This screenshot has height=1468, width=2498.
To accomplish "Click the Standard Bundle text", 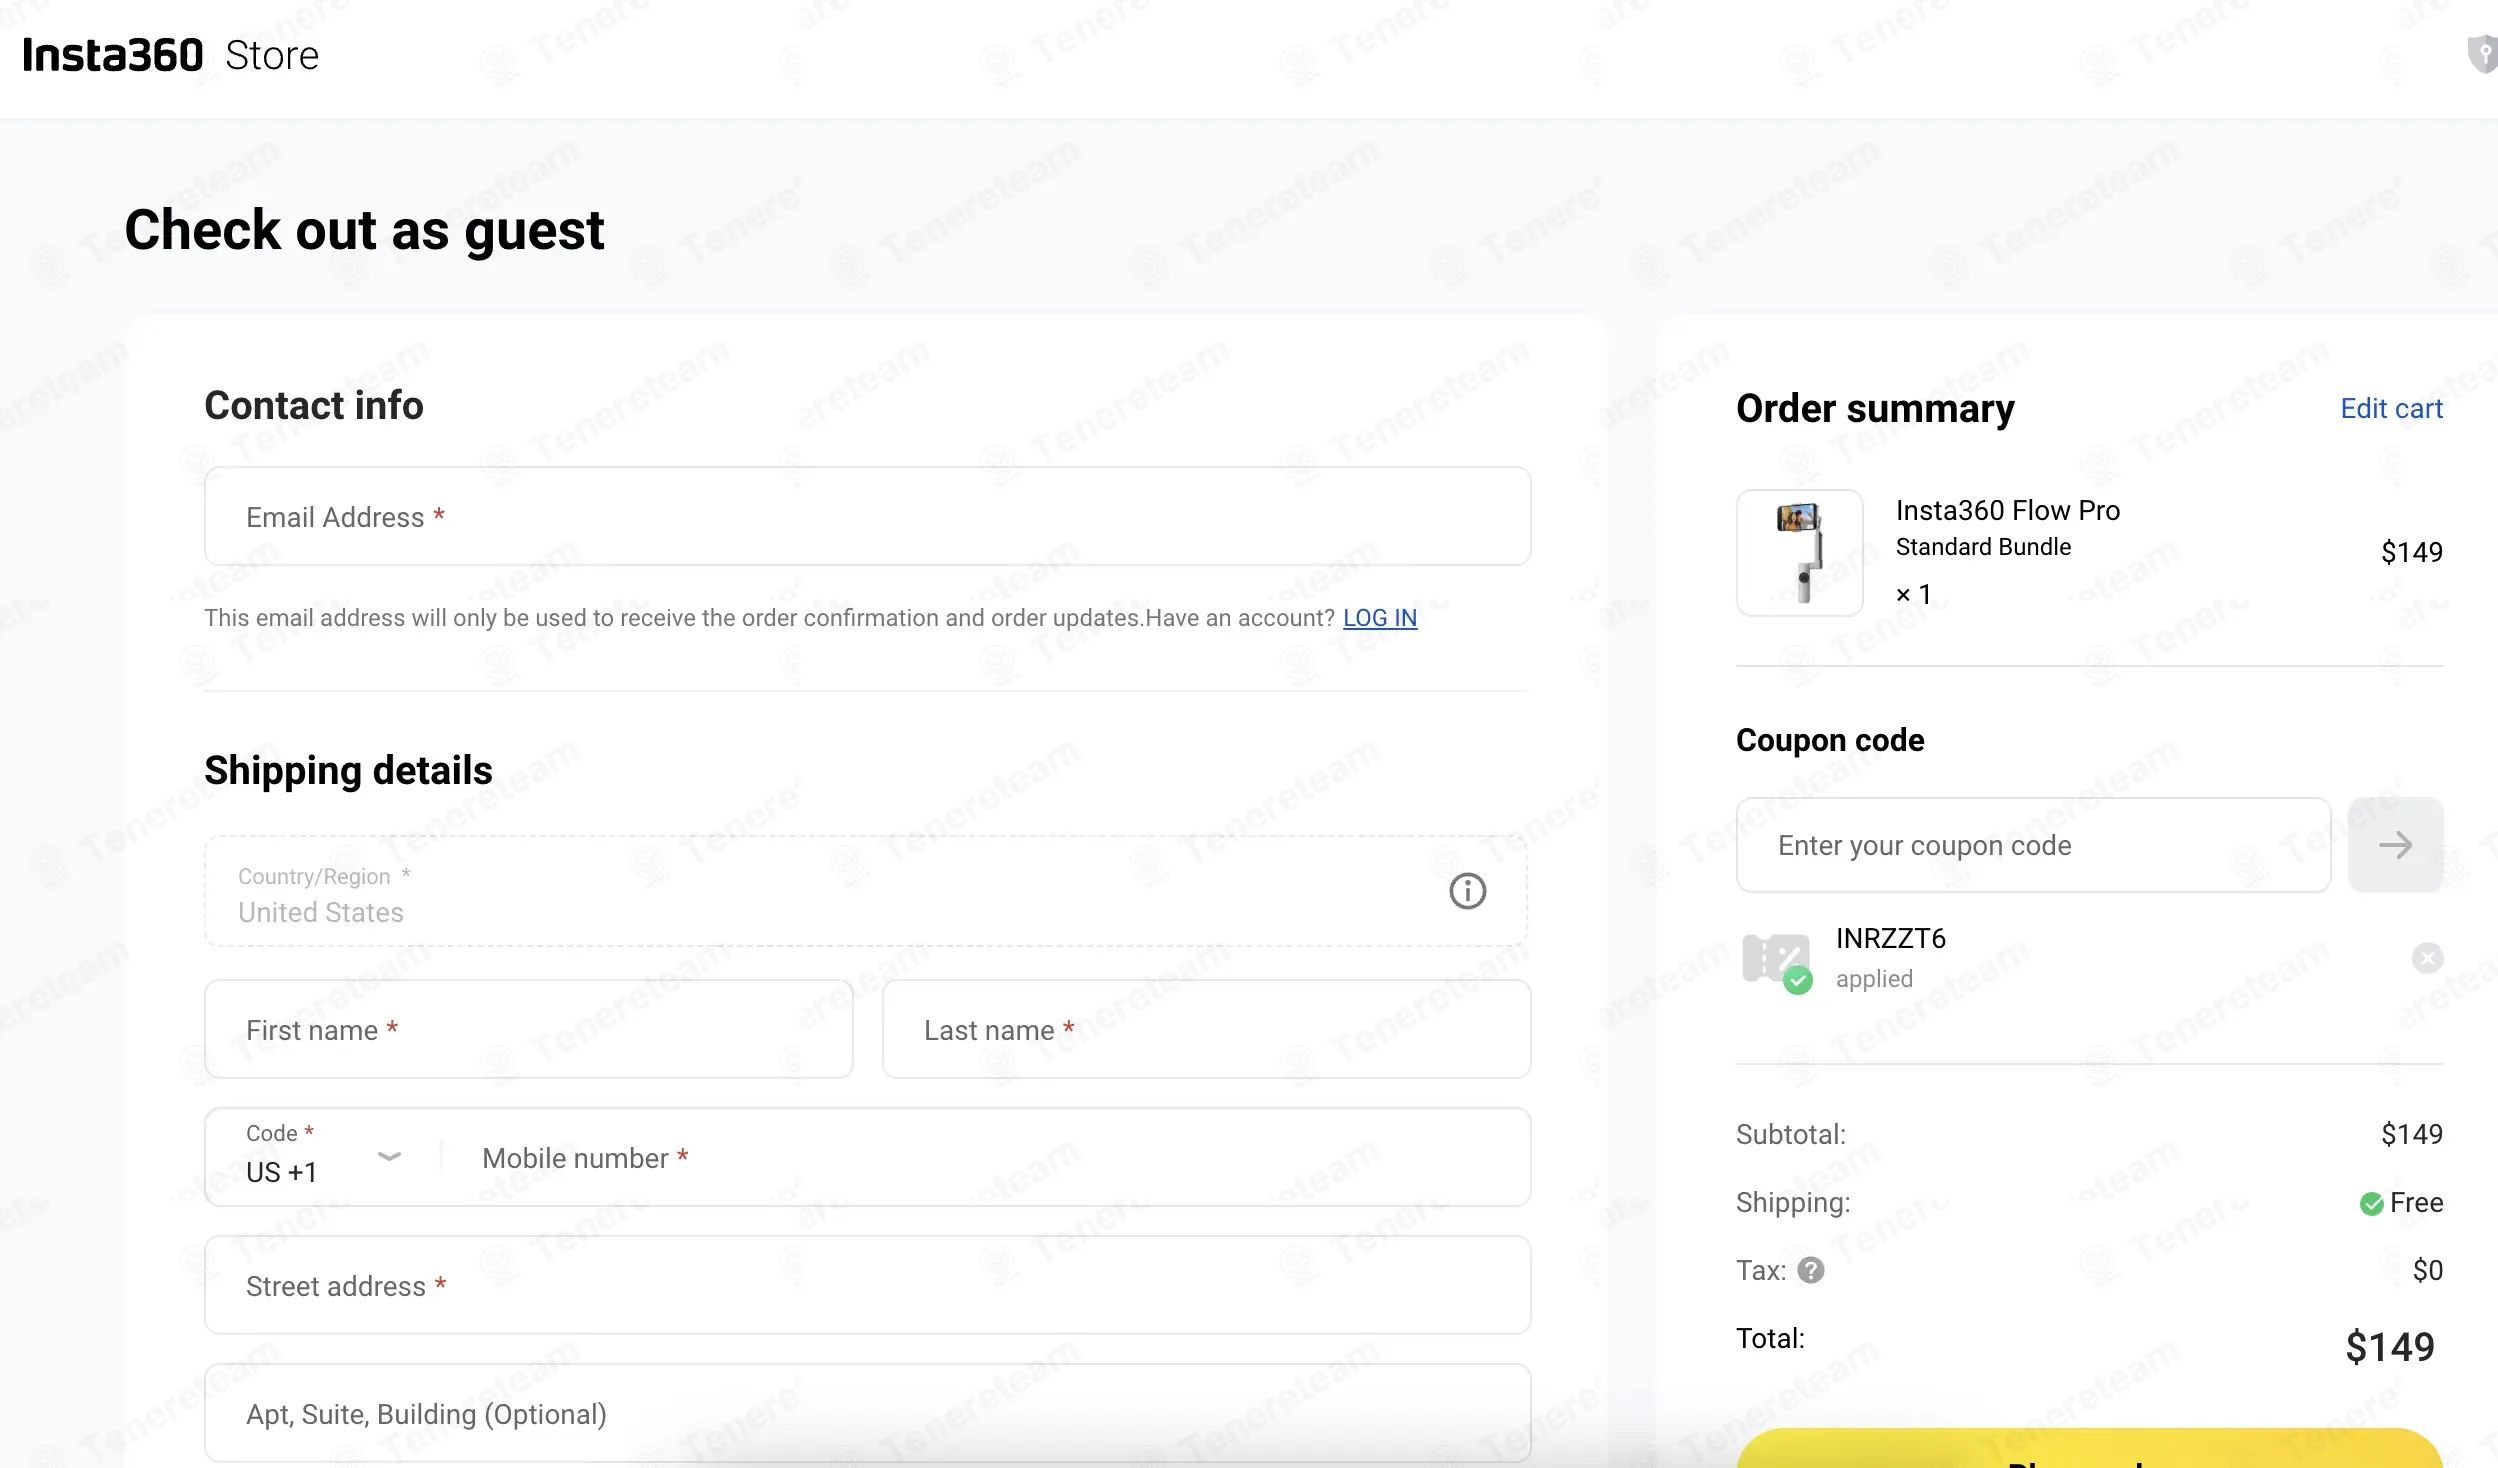I will coord(1983,547).
